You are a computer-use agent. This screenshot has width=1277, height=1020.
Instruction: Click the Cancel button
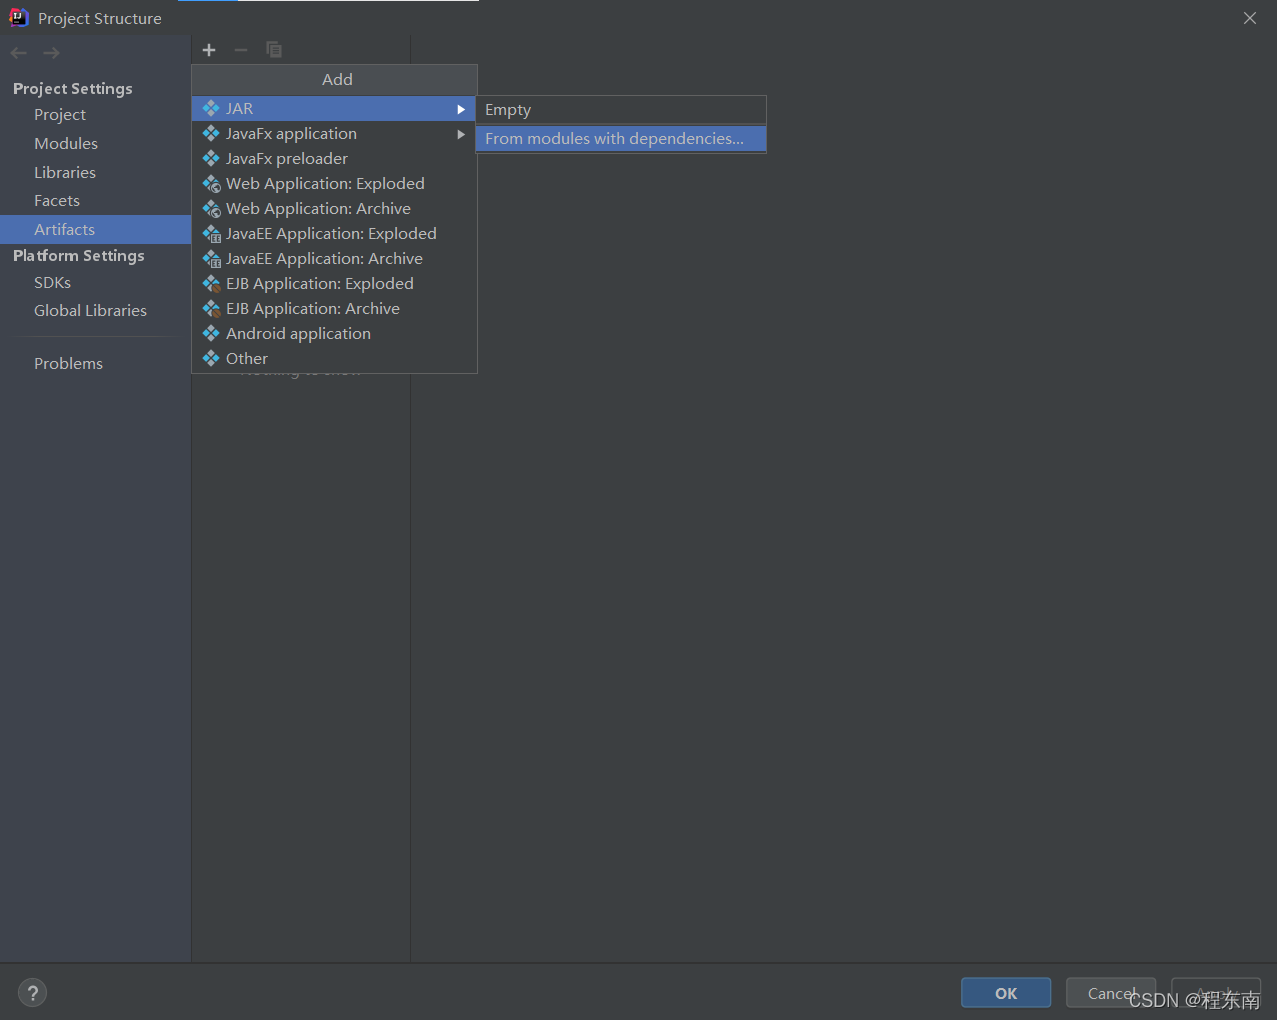click(x=1111, y=993)
